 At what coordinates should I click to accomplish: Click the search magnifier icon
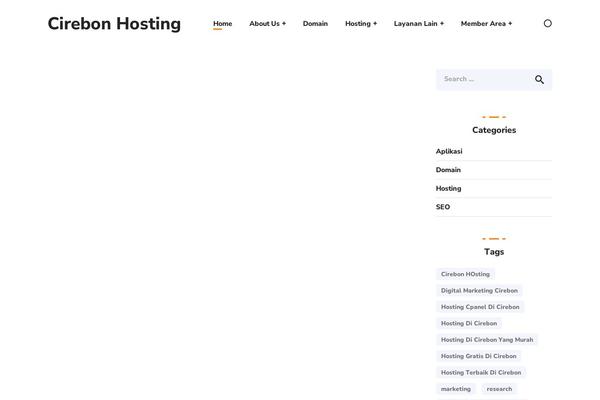pos(539,80)
